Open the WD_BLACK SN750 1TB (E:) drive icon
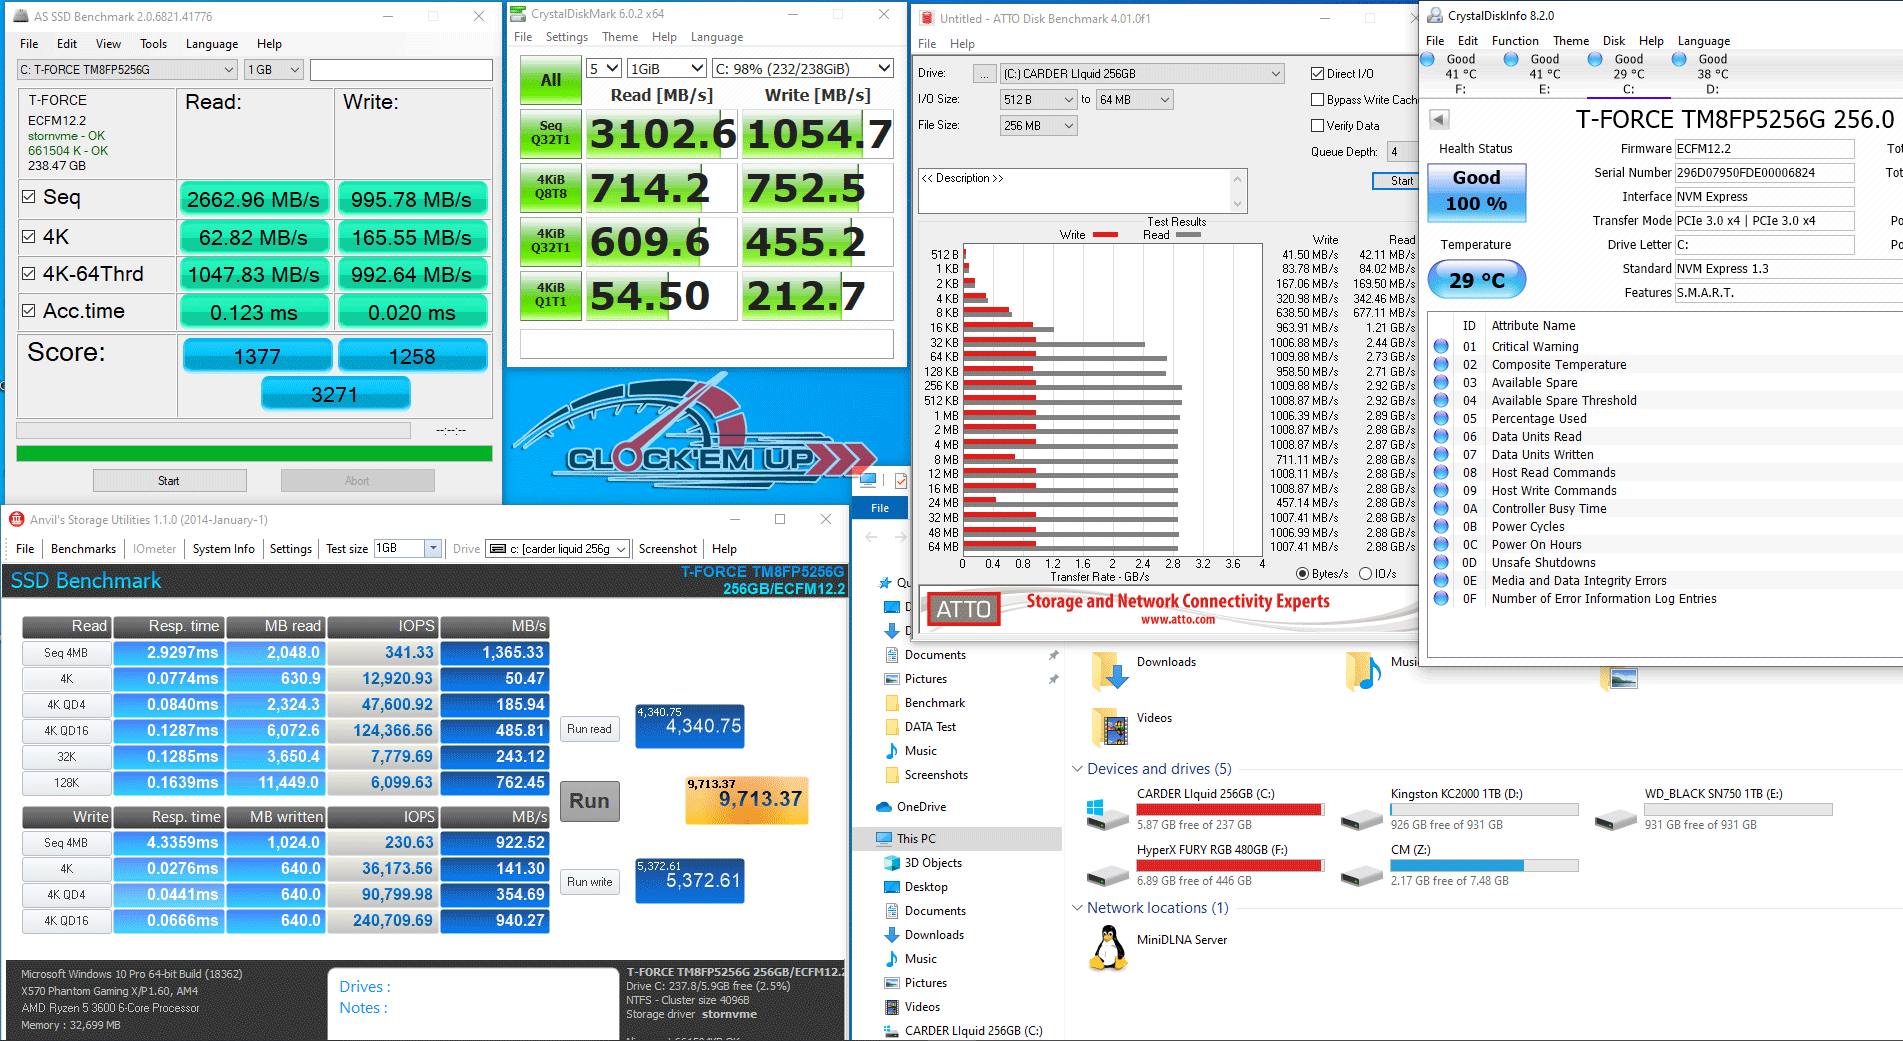This screenshot has width=1903, height=1041. click(1615, 817)
